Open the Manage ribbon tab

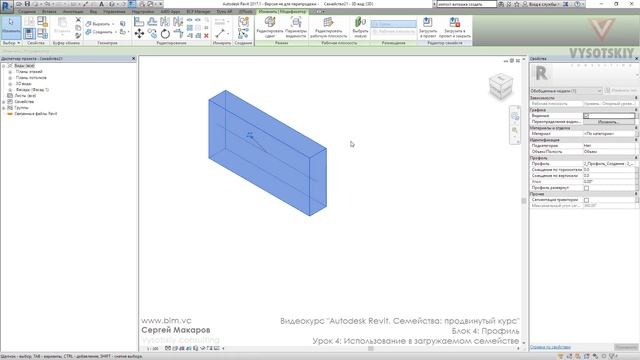point(114,11)
